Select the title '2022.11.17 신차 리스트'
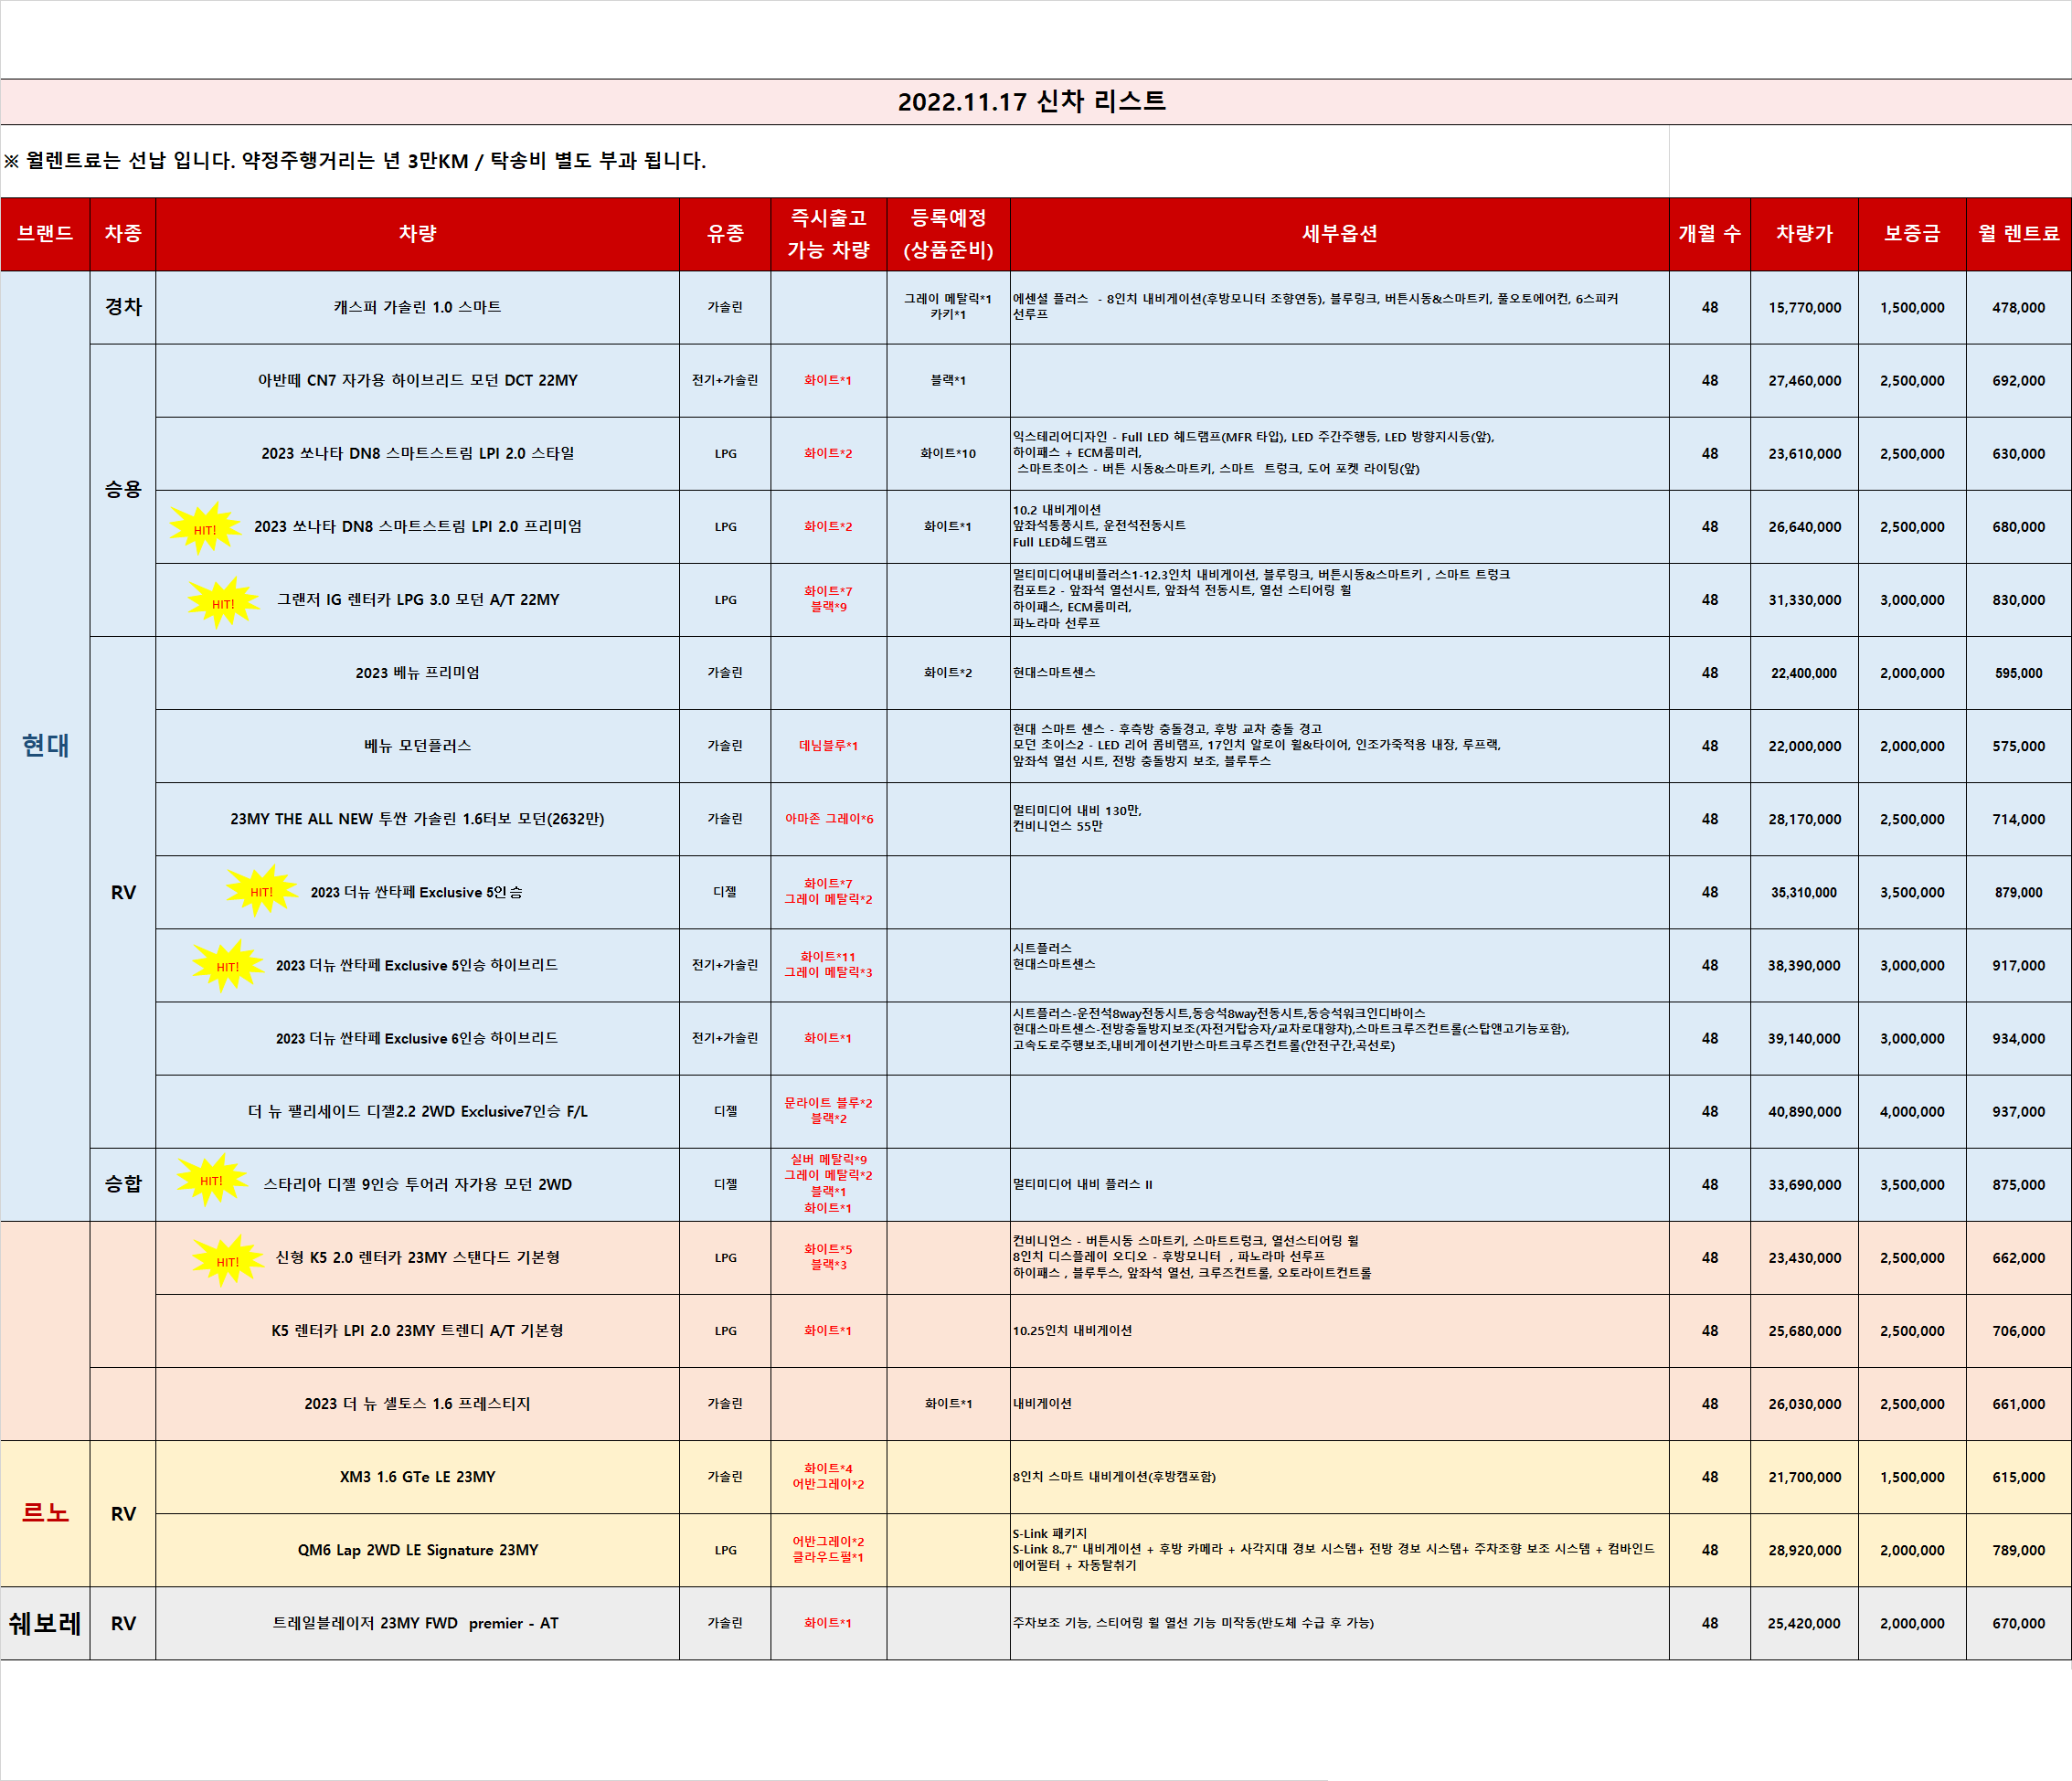Screen dimensions: 2072x1781 [x=1032, y=102]
